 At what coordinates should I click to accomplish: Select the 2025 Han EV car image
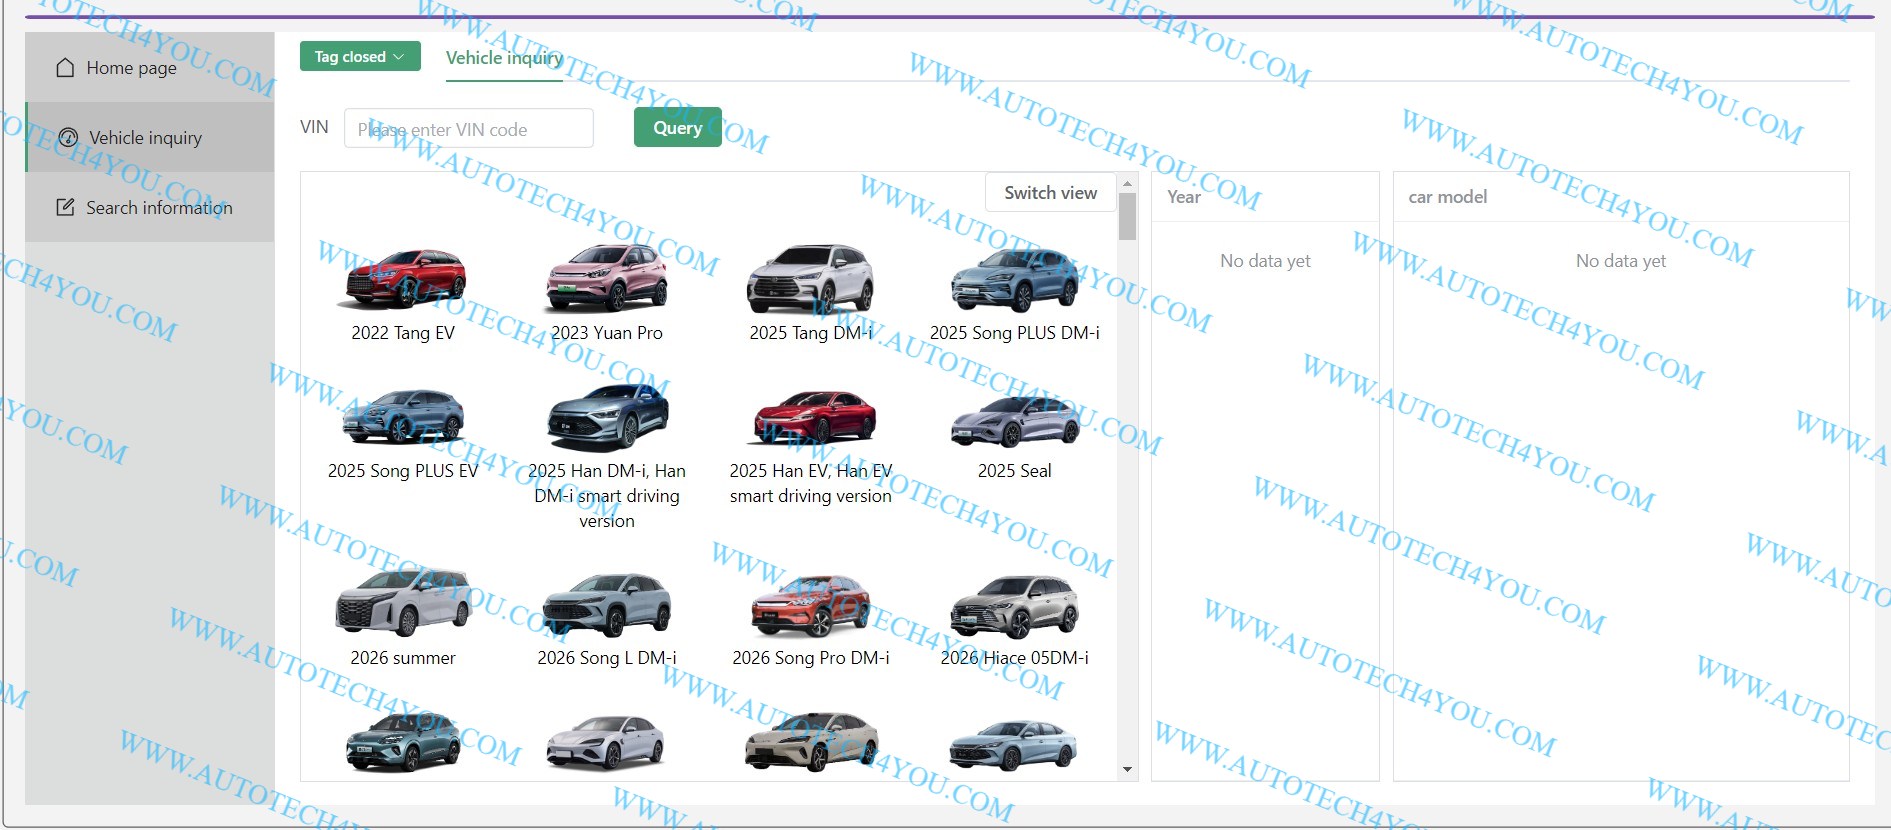click(x=813, y=417)
